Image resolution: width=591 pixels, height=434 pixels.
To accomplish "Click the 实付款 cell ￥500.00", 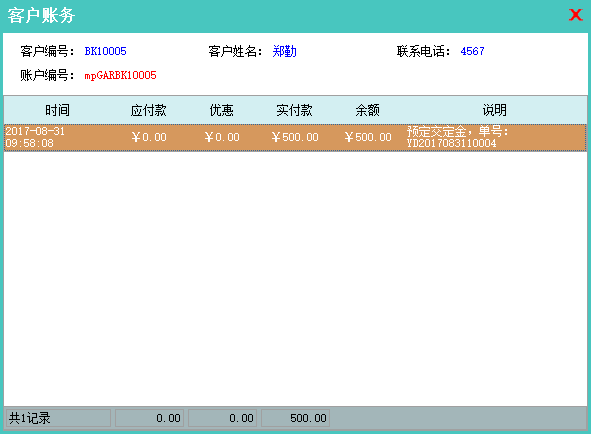I will (295, 137).
